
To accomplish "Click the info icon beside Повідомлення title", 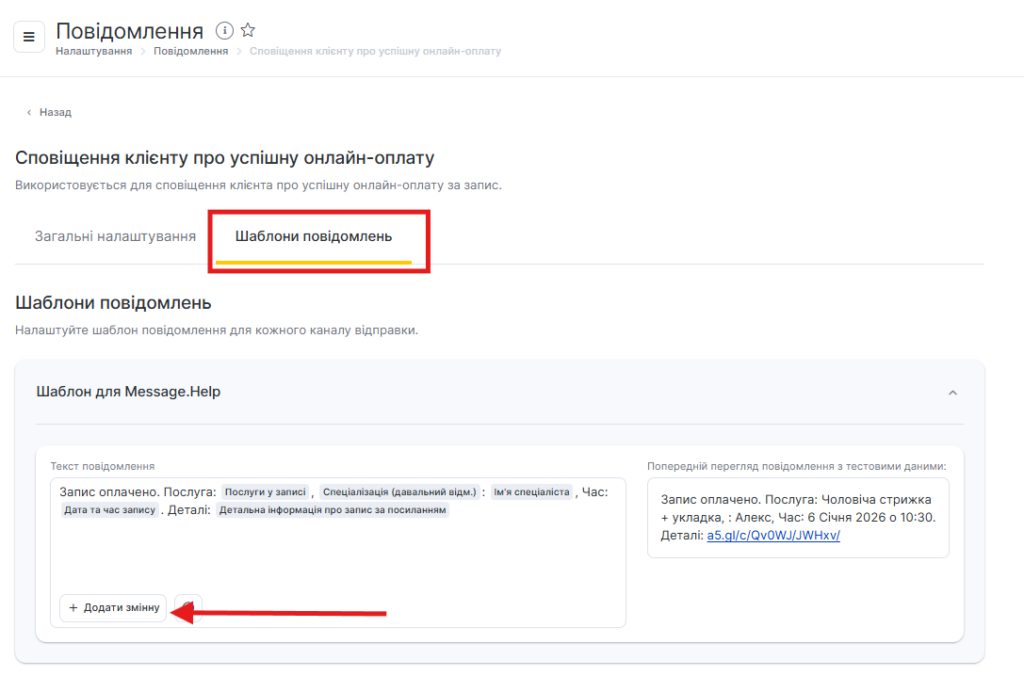I will 225,31.
